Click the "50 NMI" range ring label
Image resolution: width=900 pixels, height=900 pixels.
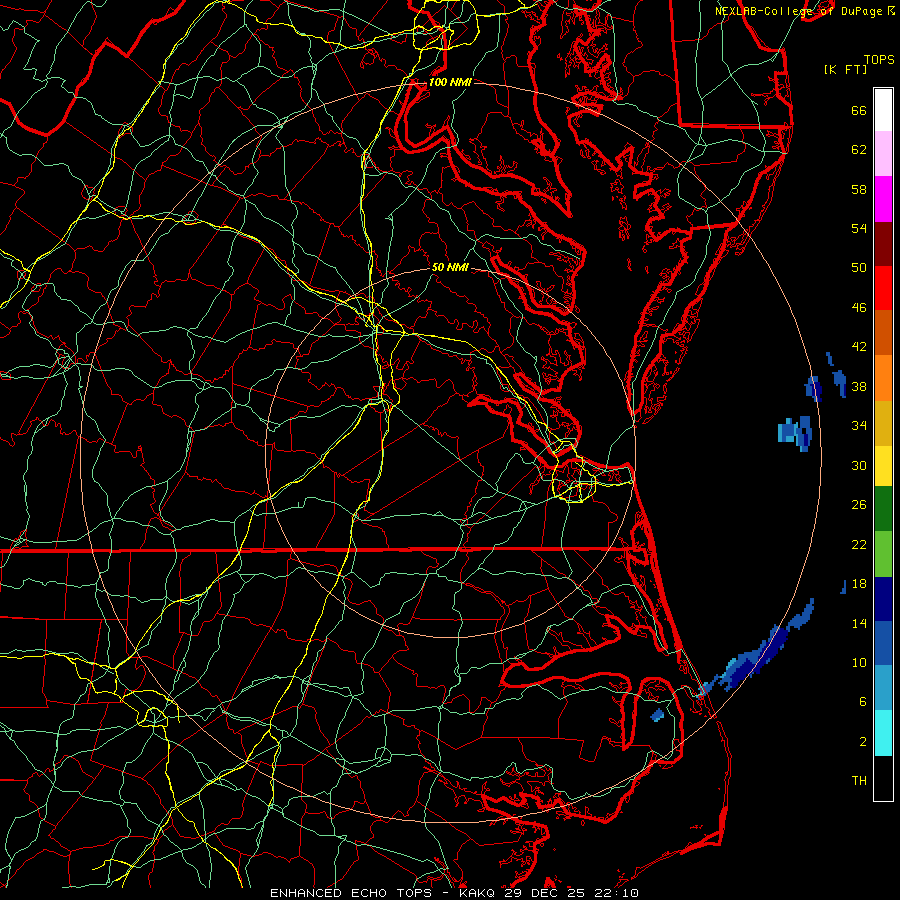(x=450, y=267)
